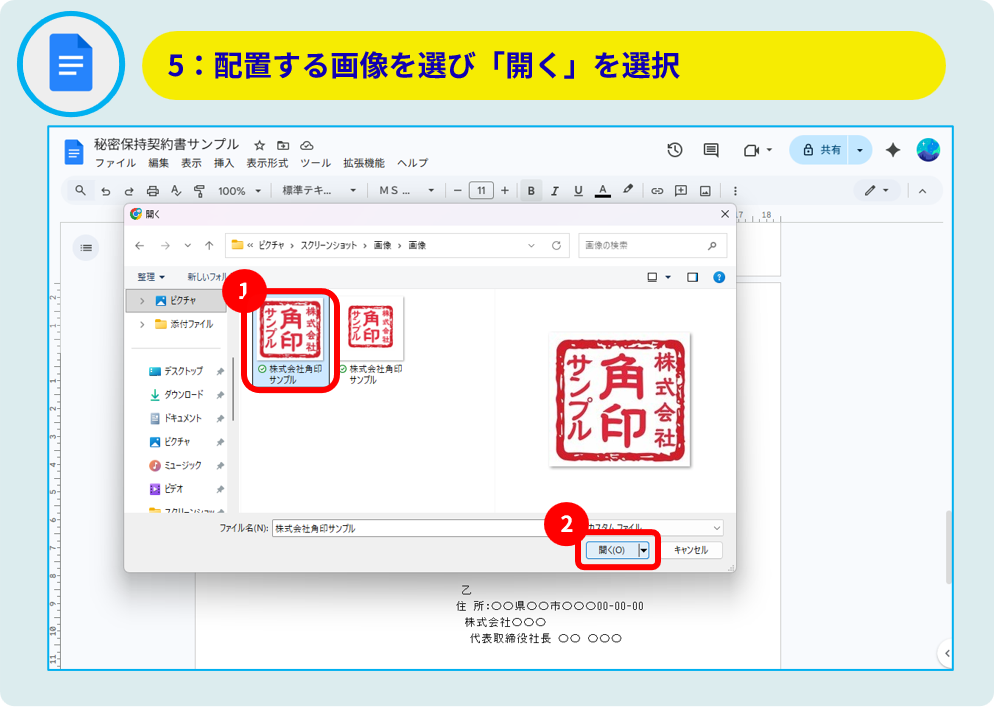Image resolution: width=994 pixels, height=707 pixels.
Task: Expand the ピクチャ tree node
Action: pos(142,300)
